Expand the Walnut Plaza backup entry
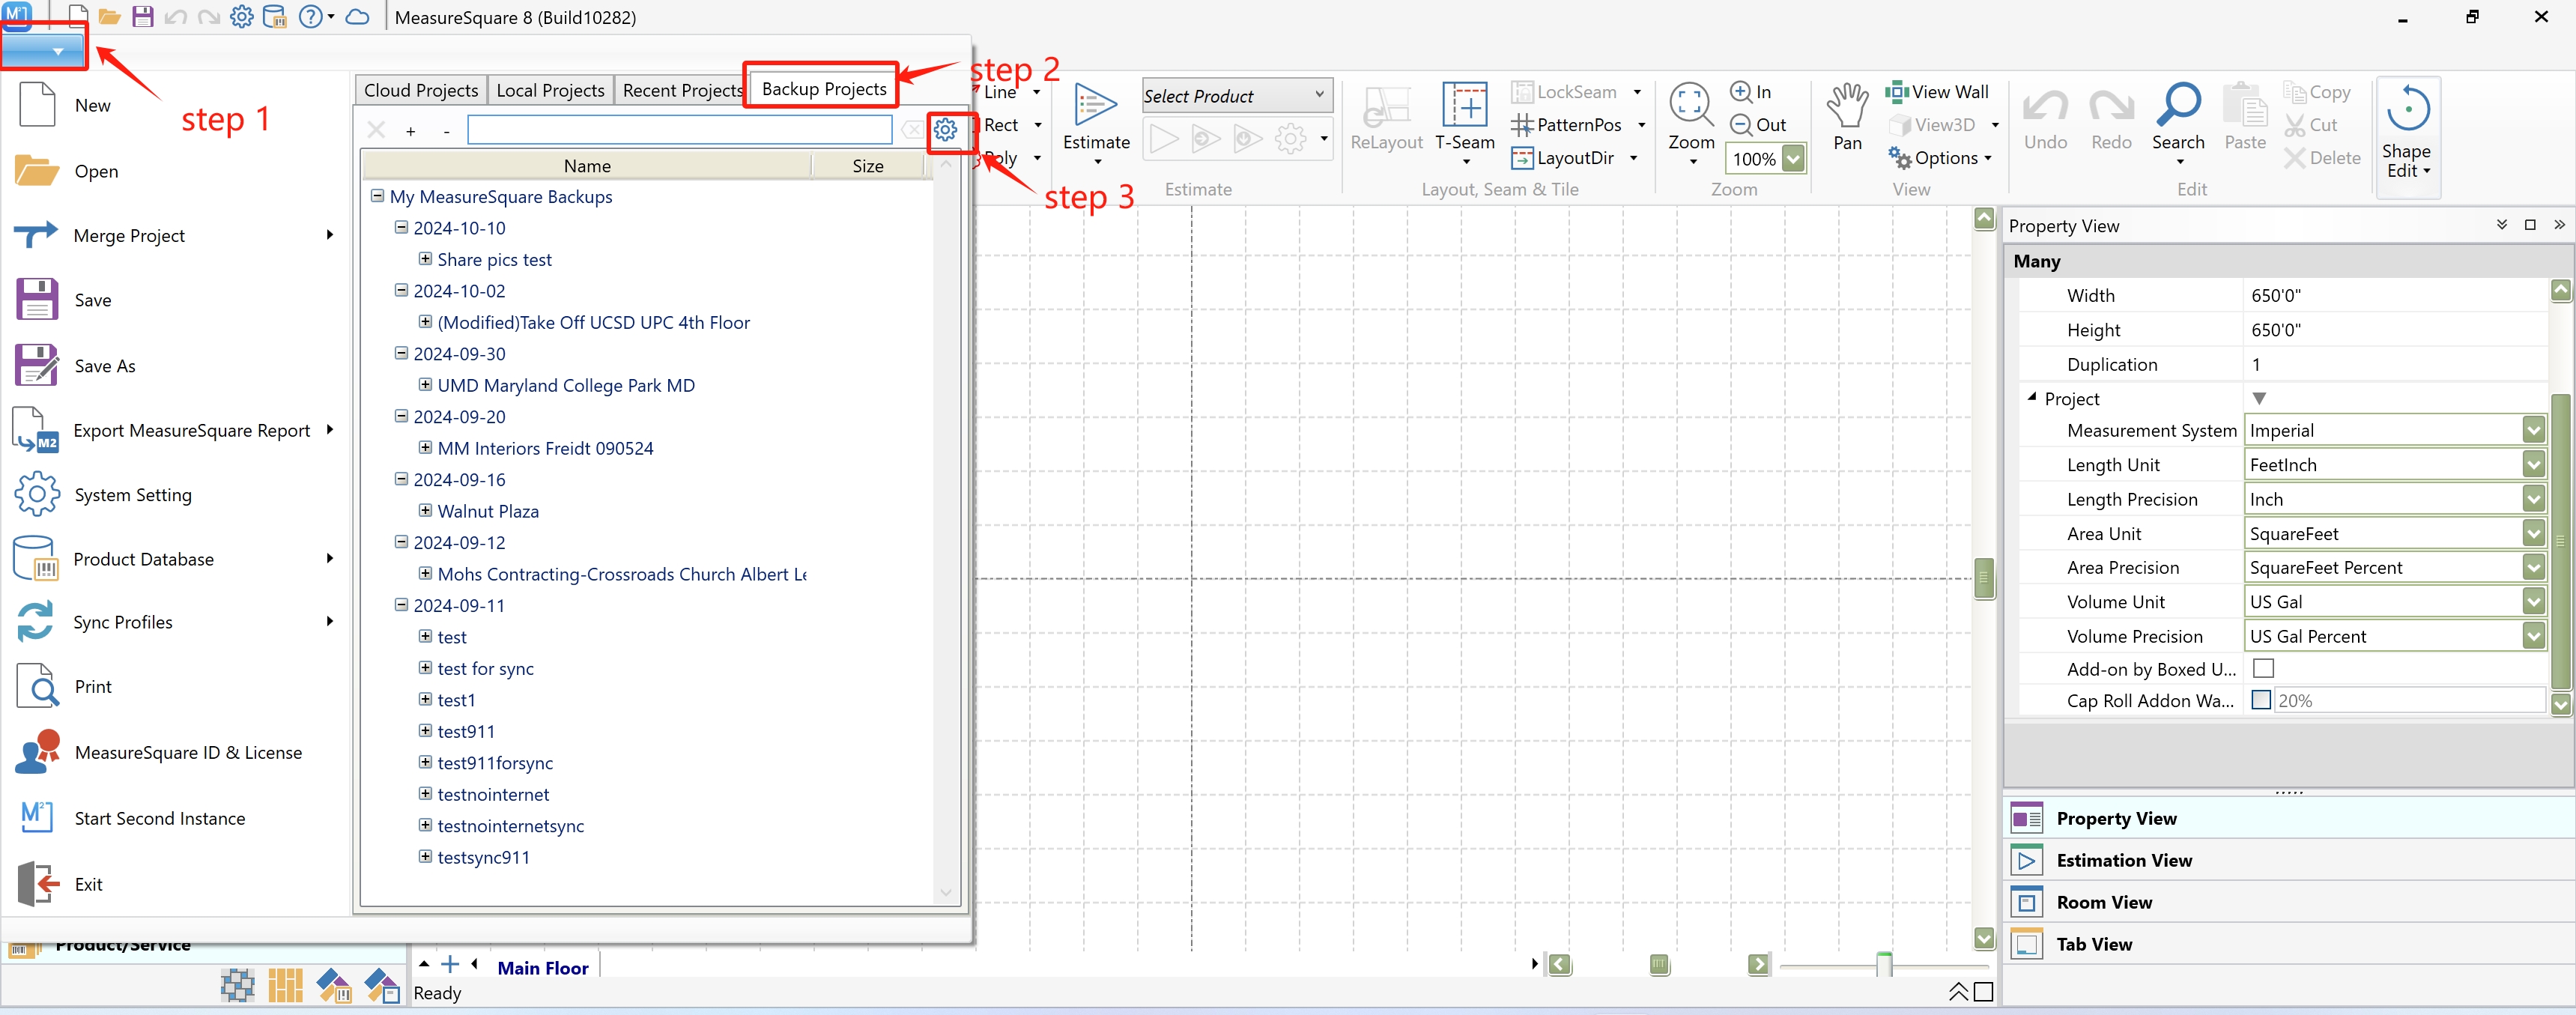Image resolution: width=2576 pixels, height=1015 pixels. coord(425,511)
